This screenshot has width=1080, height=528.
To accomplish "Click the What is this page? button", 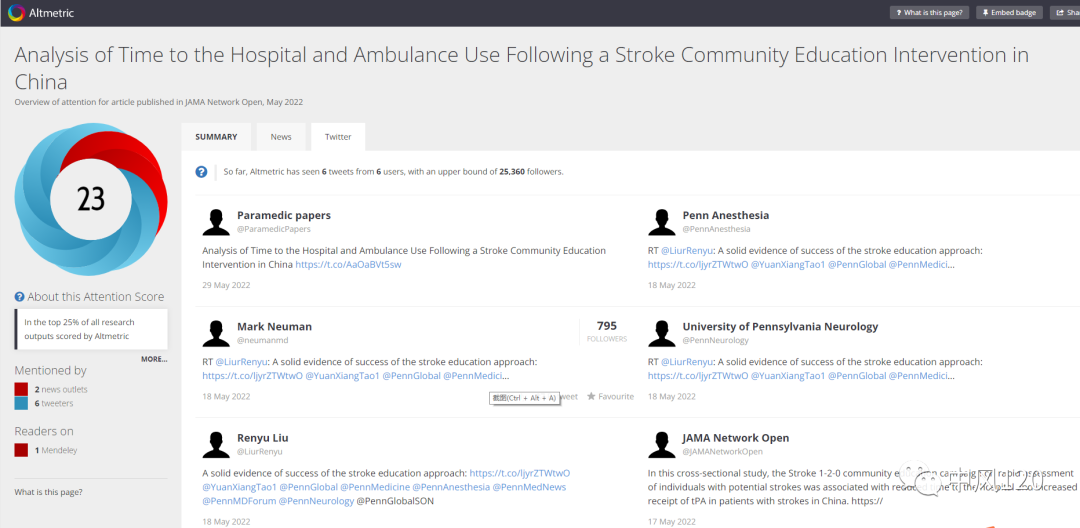I will coord(930,12).
